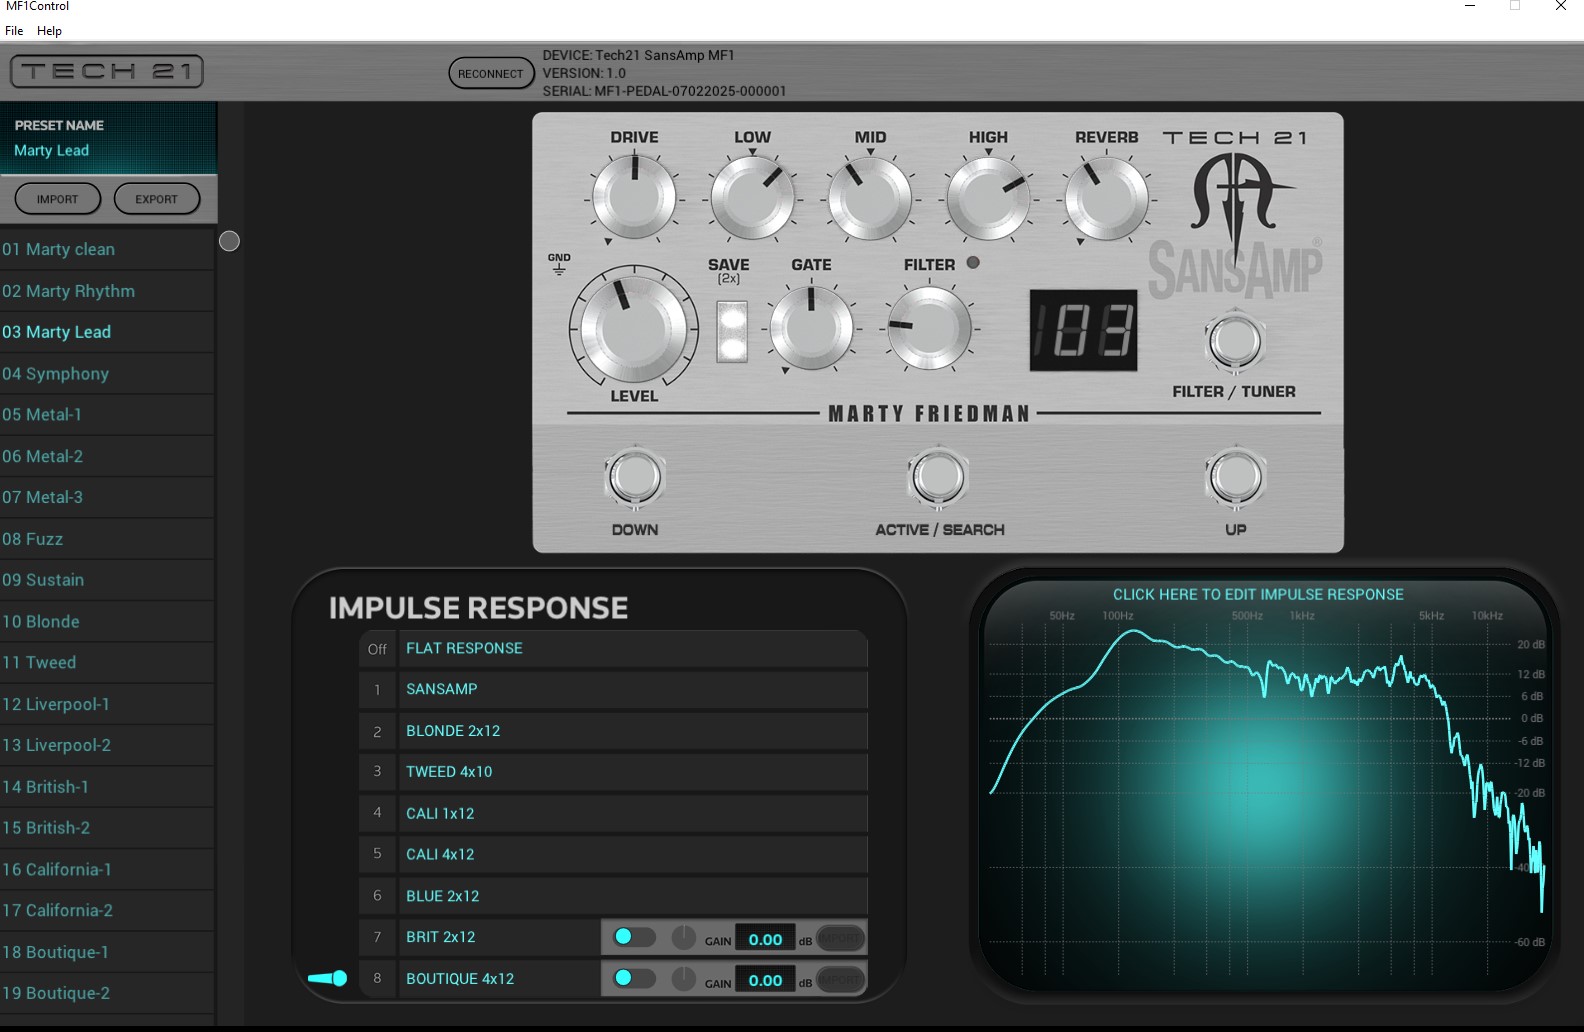Select preset 16 California-1

tap(107, 869)
